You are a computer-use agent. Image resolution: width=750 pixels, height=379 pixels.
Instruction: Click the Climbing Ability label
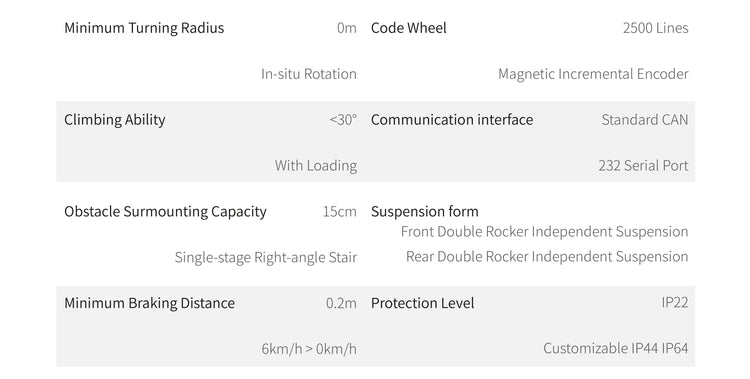(115, 120)
